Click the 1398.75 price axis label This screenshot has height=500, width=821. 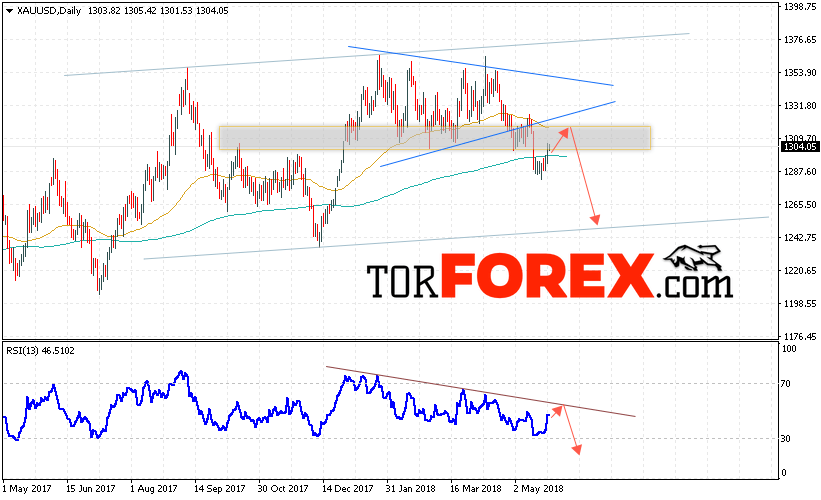800,7
